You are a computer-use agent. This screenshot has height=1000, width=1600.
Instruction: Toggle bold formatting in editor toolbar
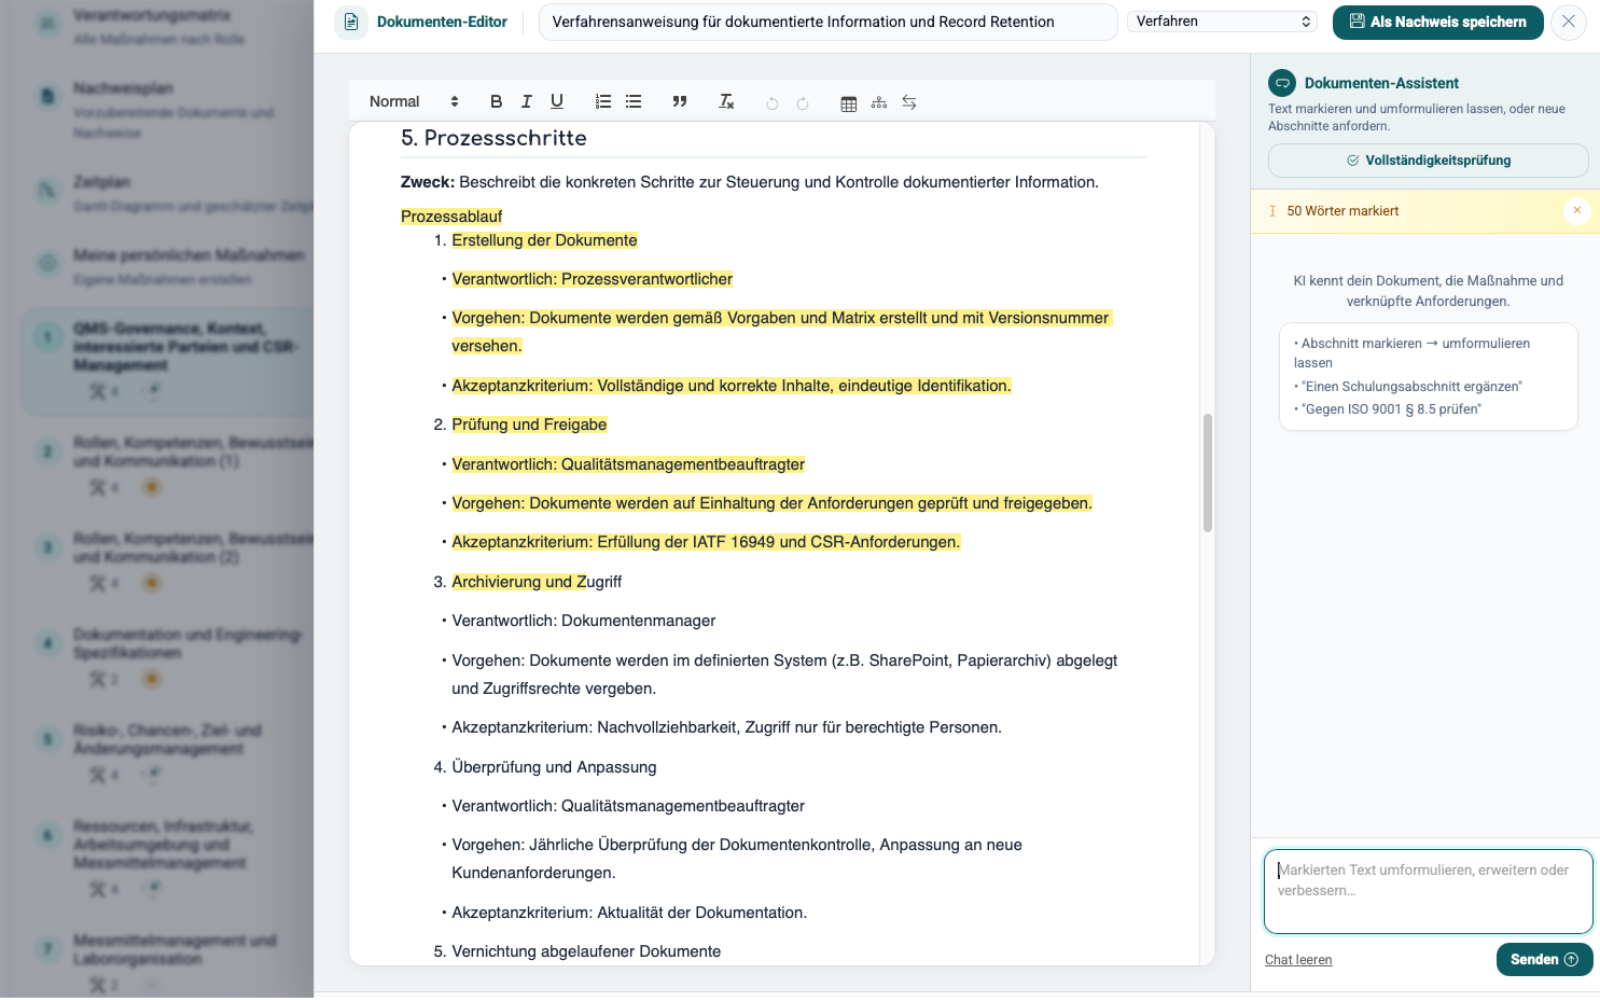point(496,101)
